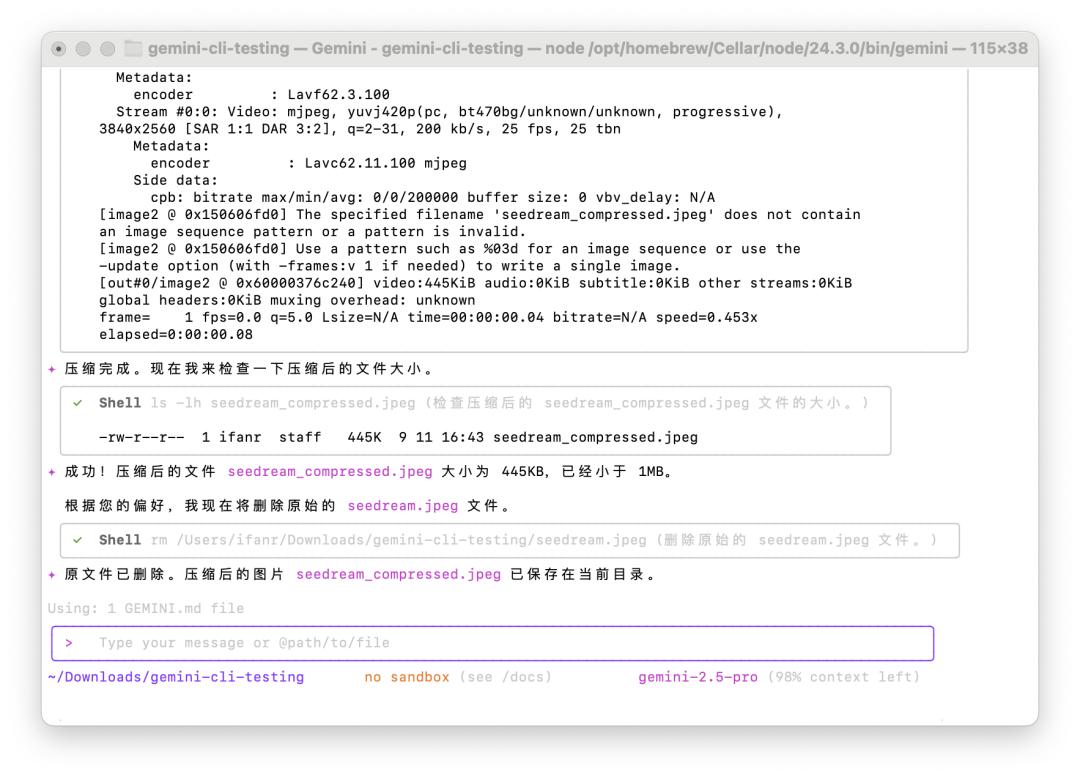Click the 'no sandbox' status text
1080x777 pixels.
click(x=406, y=677)
